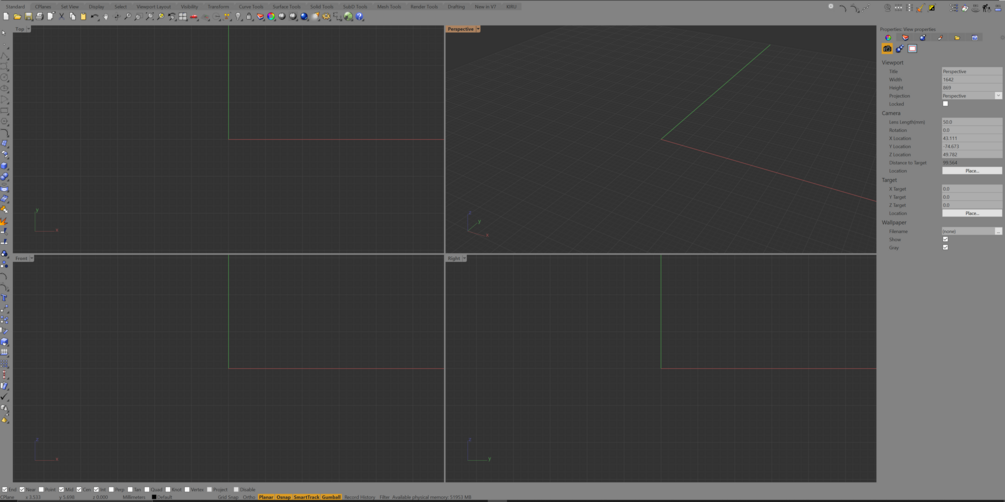Image resolution: width=1005 pixels, height=502 pixels.
Task: Click the Camera Location Place button
Action: tap(972, 171)
